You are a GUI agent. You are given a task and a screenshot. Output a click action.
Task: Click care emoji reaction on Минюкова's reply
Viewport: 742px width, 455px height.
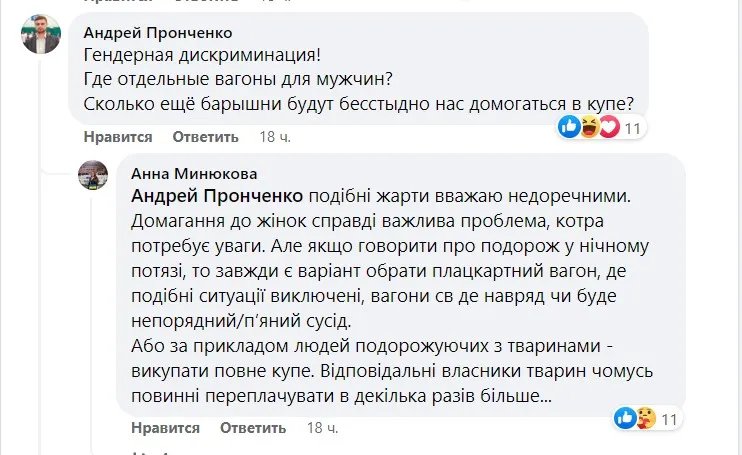(644, 418)
